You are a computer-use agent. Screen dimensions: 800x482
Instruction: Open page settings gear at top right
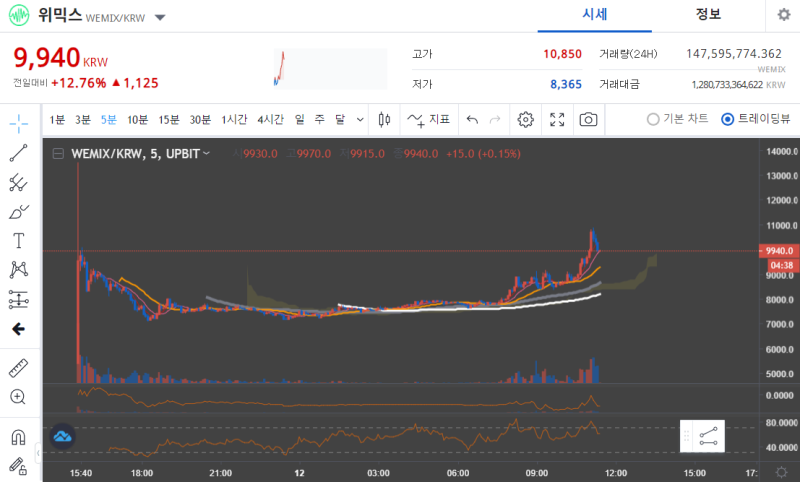[x=784, y=15]
